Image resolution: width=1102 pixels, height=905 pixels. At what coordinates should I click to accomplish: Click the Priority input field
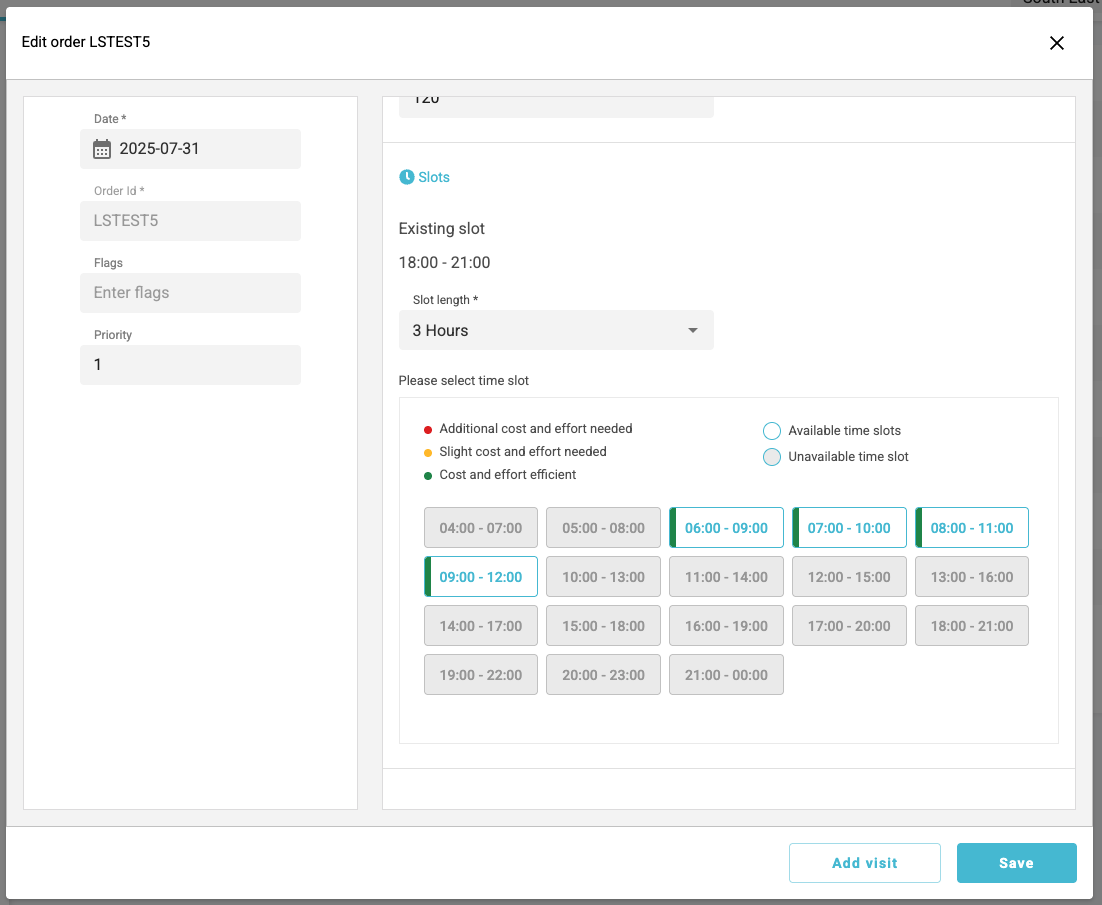[x=190, y=365]
